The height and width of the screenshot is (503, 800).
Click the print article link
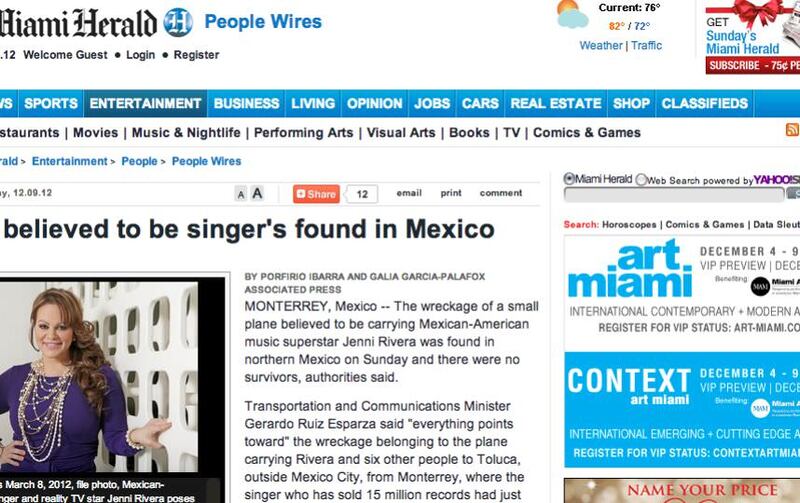tap(451, 193)
